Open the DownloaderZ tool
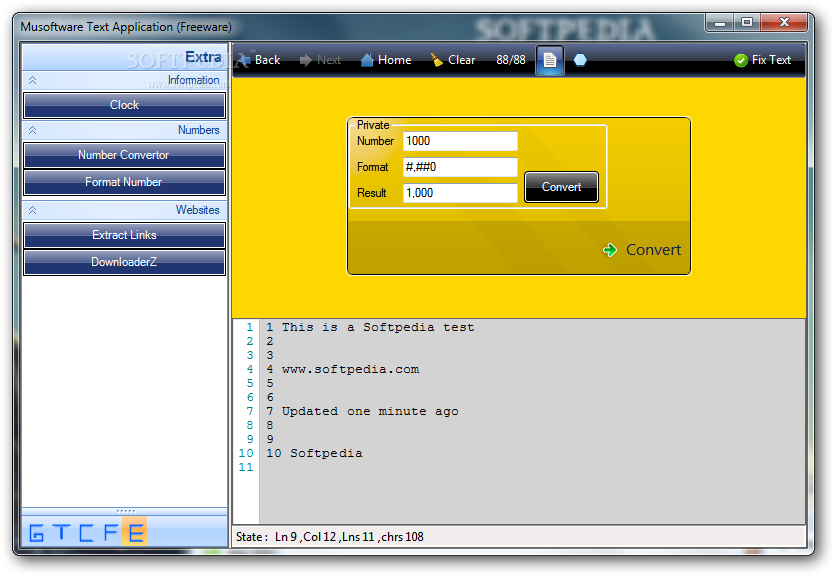 point(124,262)
